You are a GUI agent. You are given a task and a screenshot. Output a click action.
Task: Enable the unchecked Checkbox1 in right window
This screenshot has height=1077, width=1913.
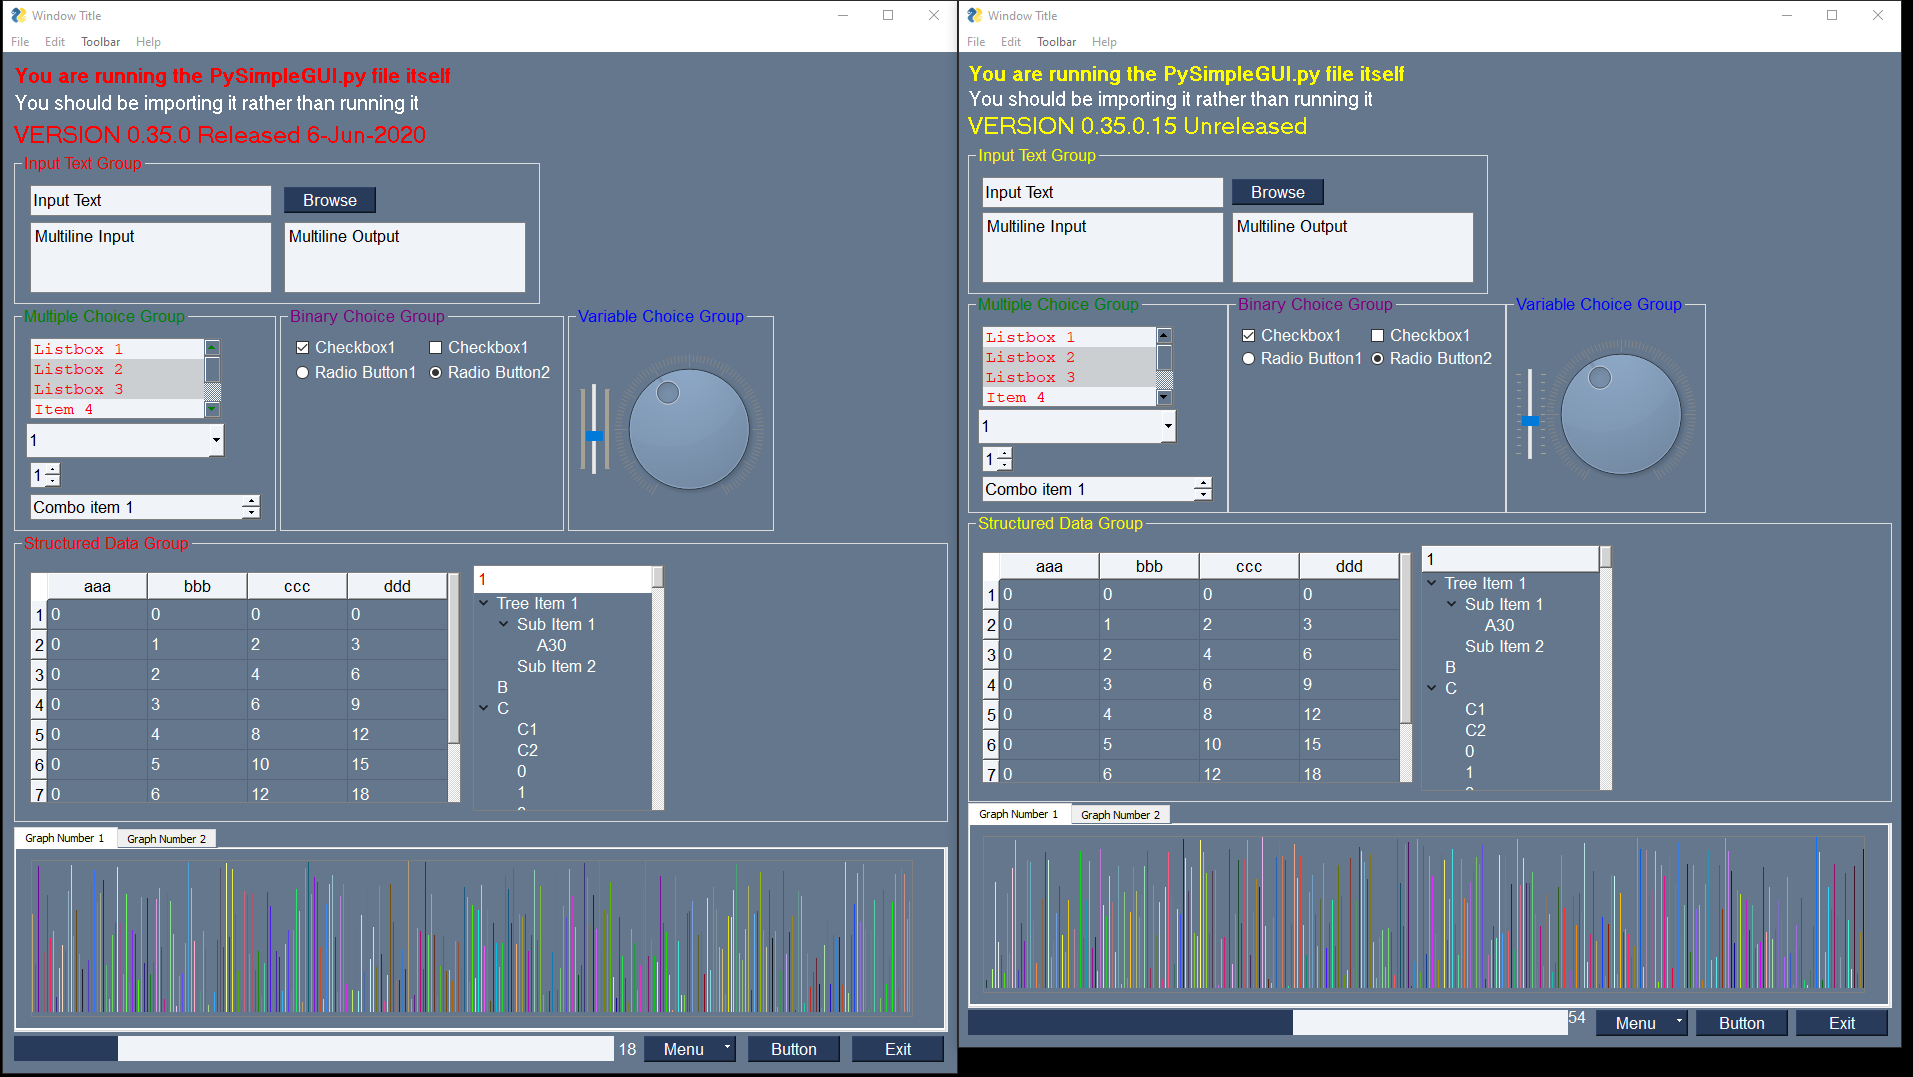pos(1377,336)
